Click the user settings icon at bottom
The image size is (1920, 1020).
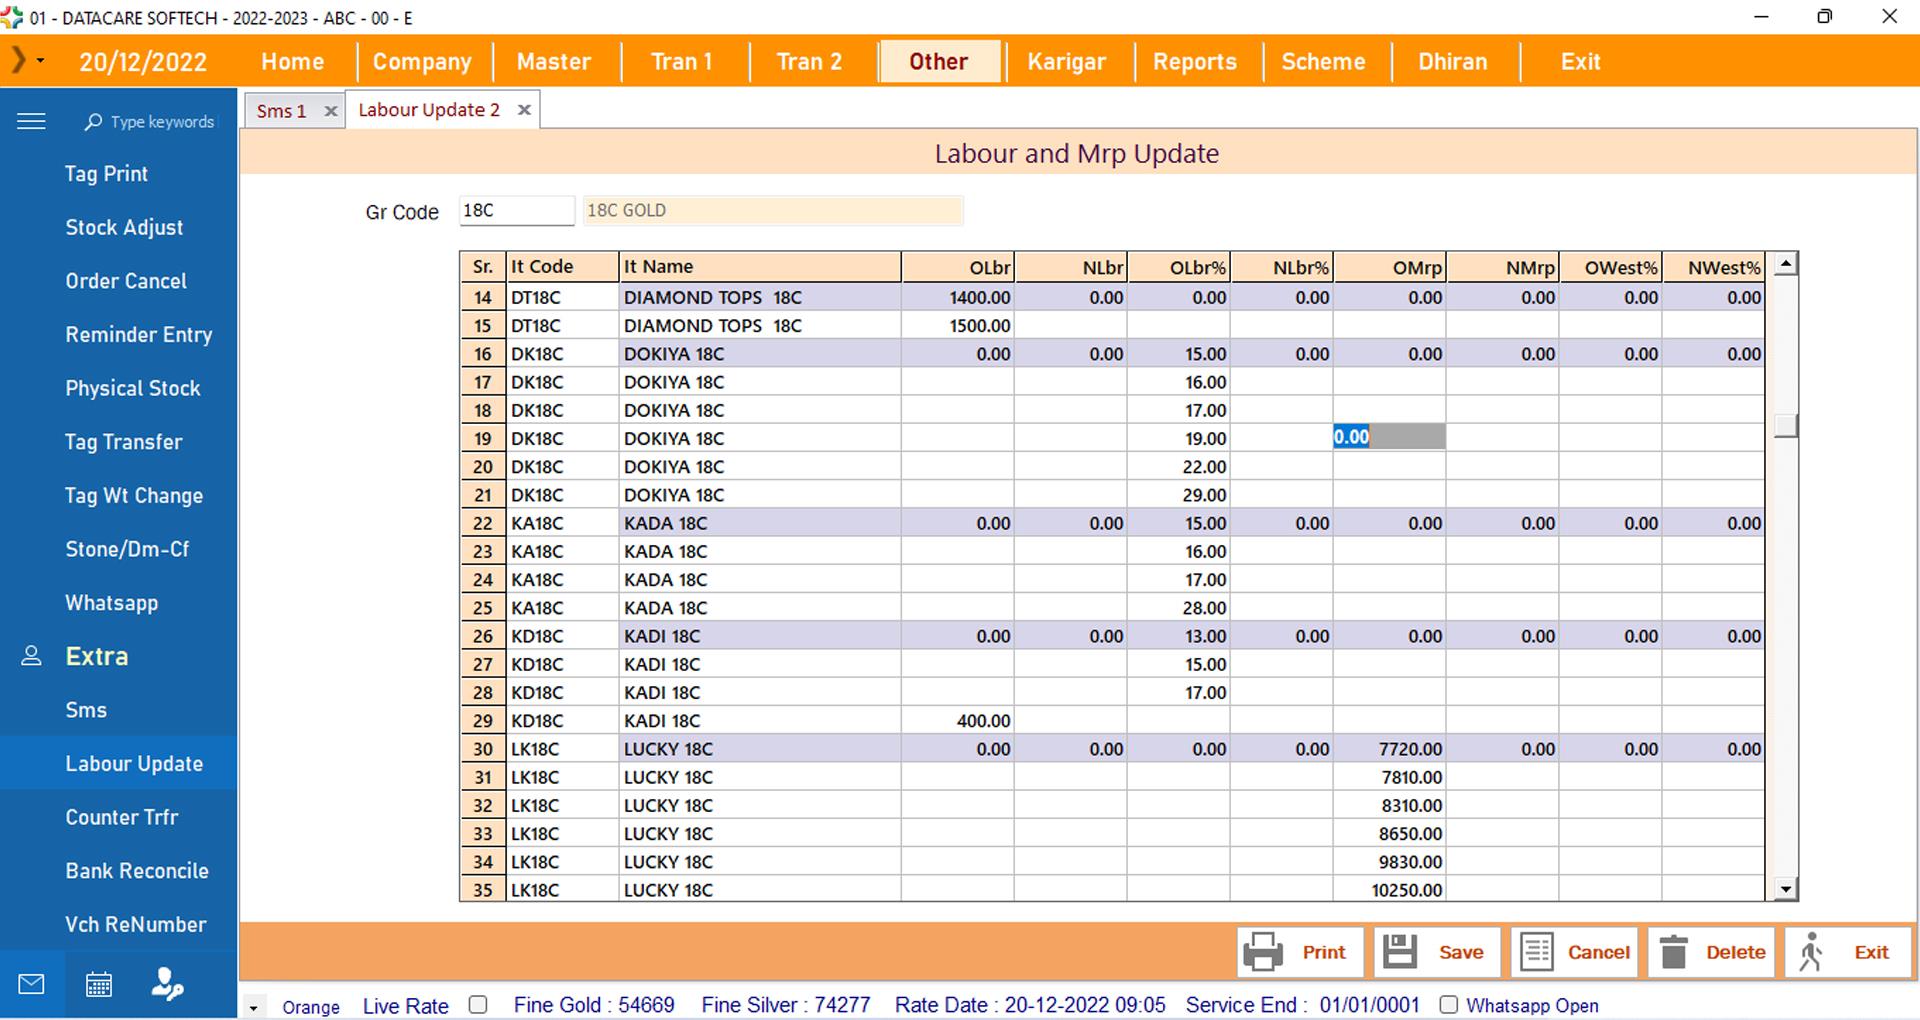(167, 985)
